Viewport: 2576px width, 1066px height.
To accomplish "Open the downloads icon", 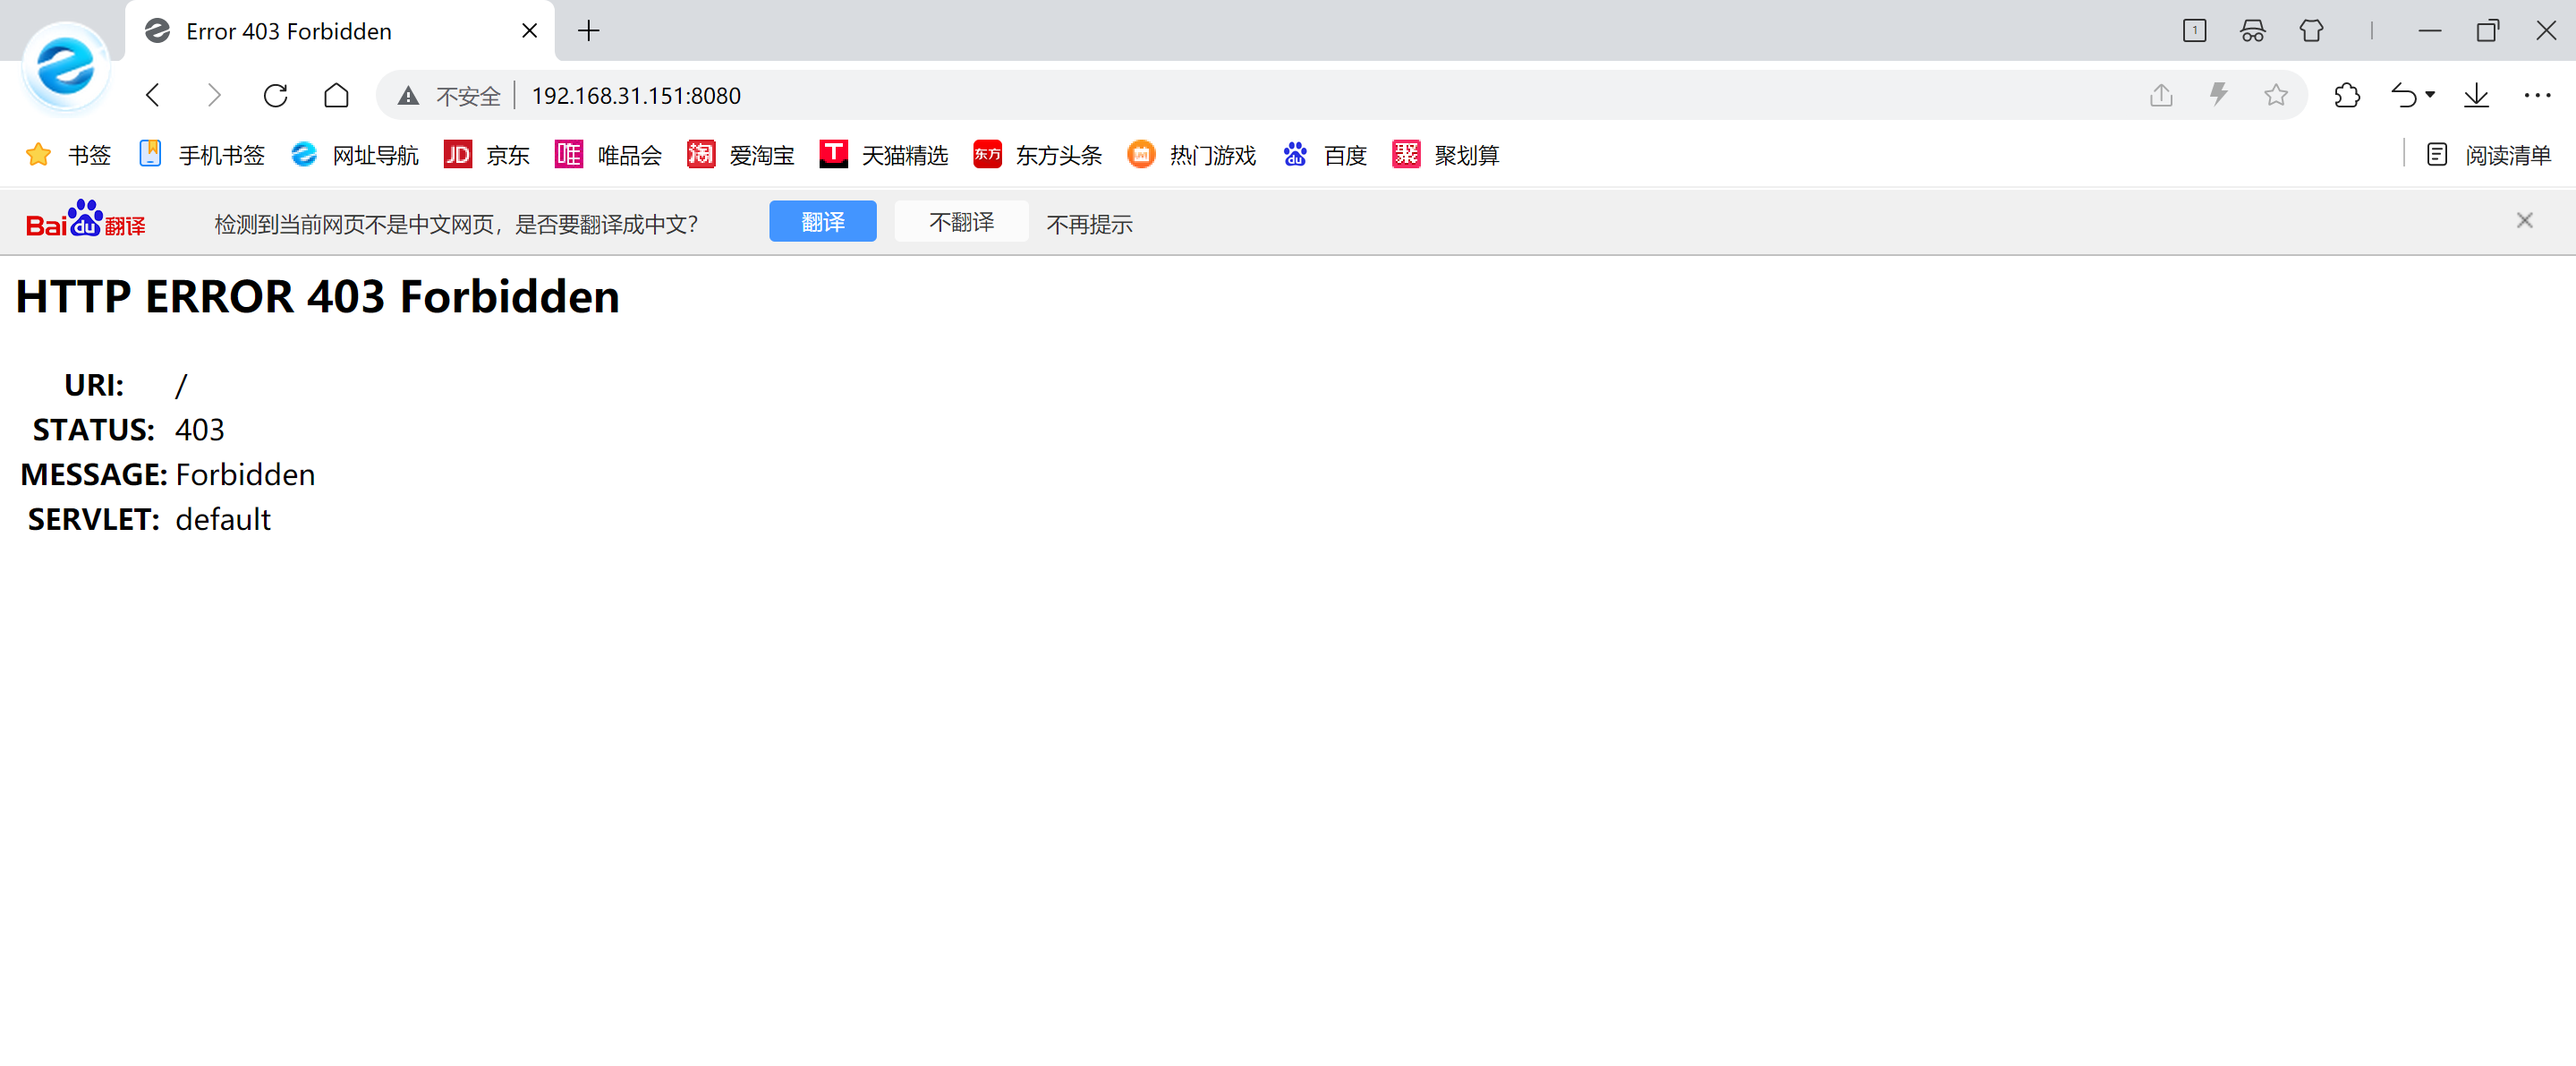I will pos(2476,96).
